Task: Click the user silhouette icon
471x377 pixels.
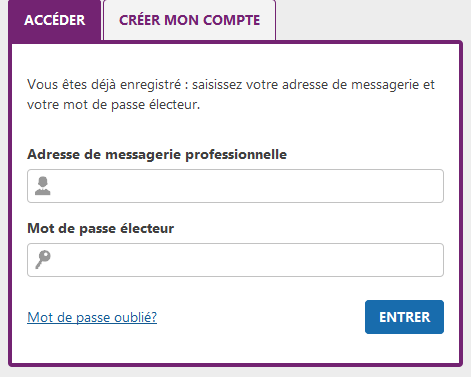Action: coord(43,186)
